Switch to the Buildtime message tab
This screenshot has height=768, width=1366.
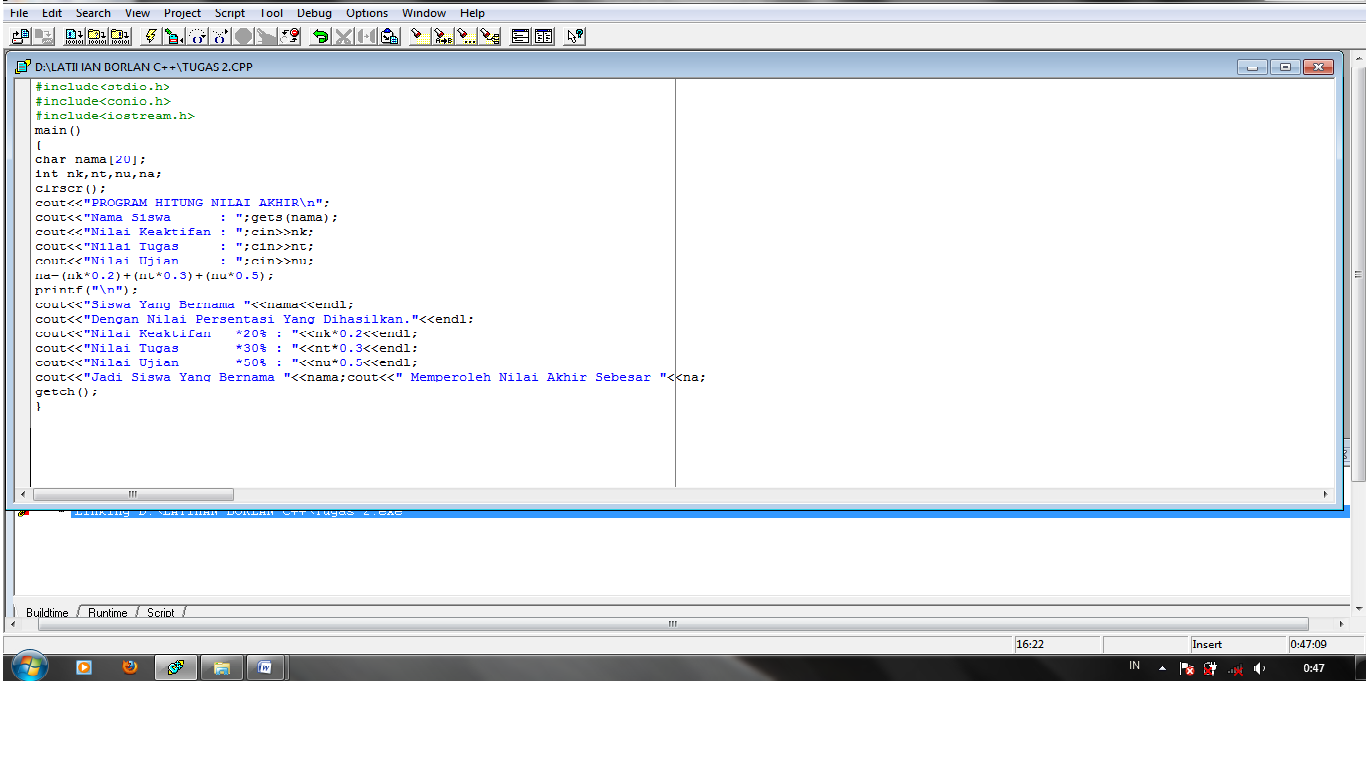coord(47,613)
